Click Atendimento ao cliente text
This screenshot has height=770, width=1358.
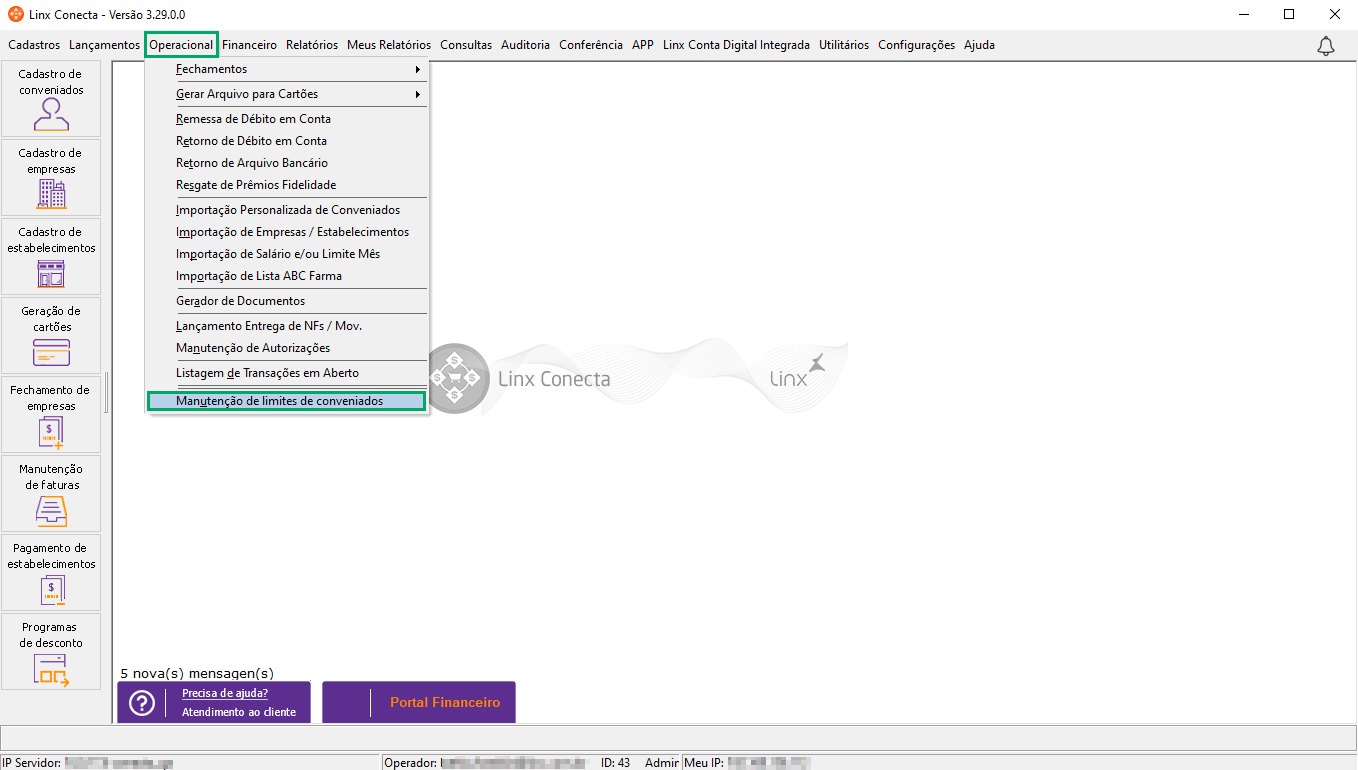[x=239, y=712]
